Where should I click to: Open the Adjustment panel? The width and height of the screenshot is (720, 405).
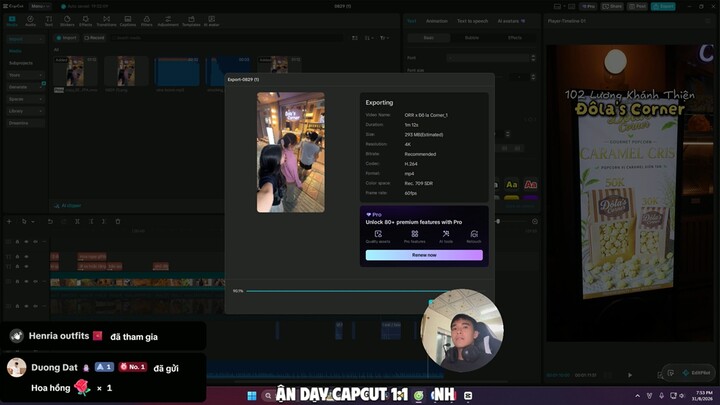[x=168, y=21]
